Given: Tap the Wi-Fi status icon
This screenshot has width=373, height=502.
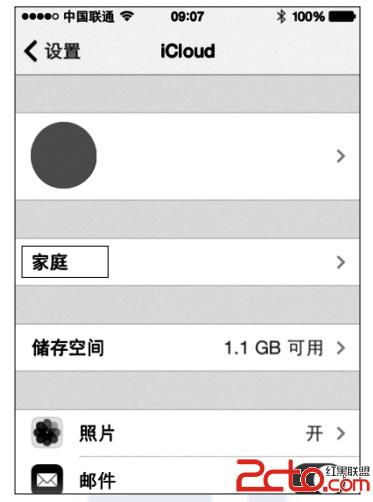Looking at the screenshot, I should tap(127, 16).
